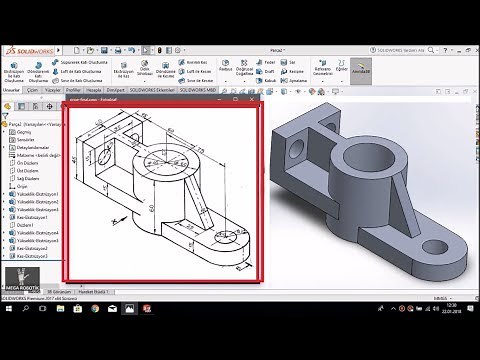Select Döndürerek Katı Oluşturma tool
The width and height of the screenshot is (480, 360).
[x=38, y=72]
